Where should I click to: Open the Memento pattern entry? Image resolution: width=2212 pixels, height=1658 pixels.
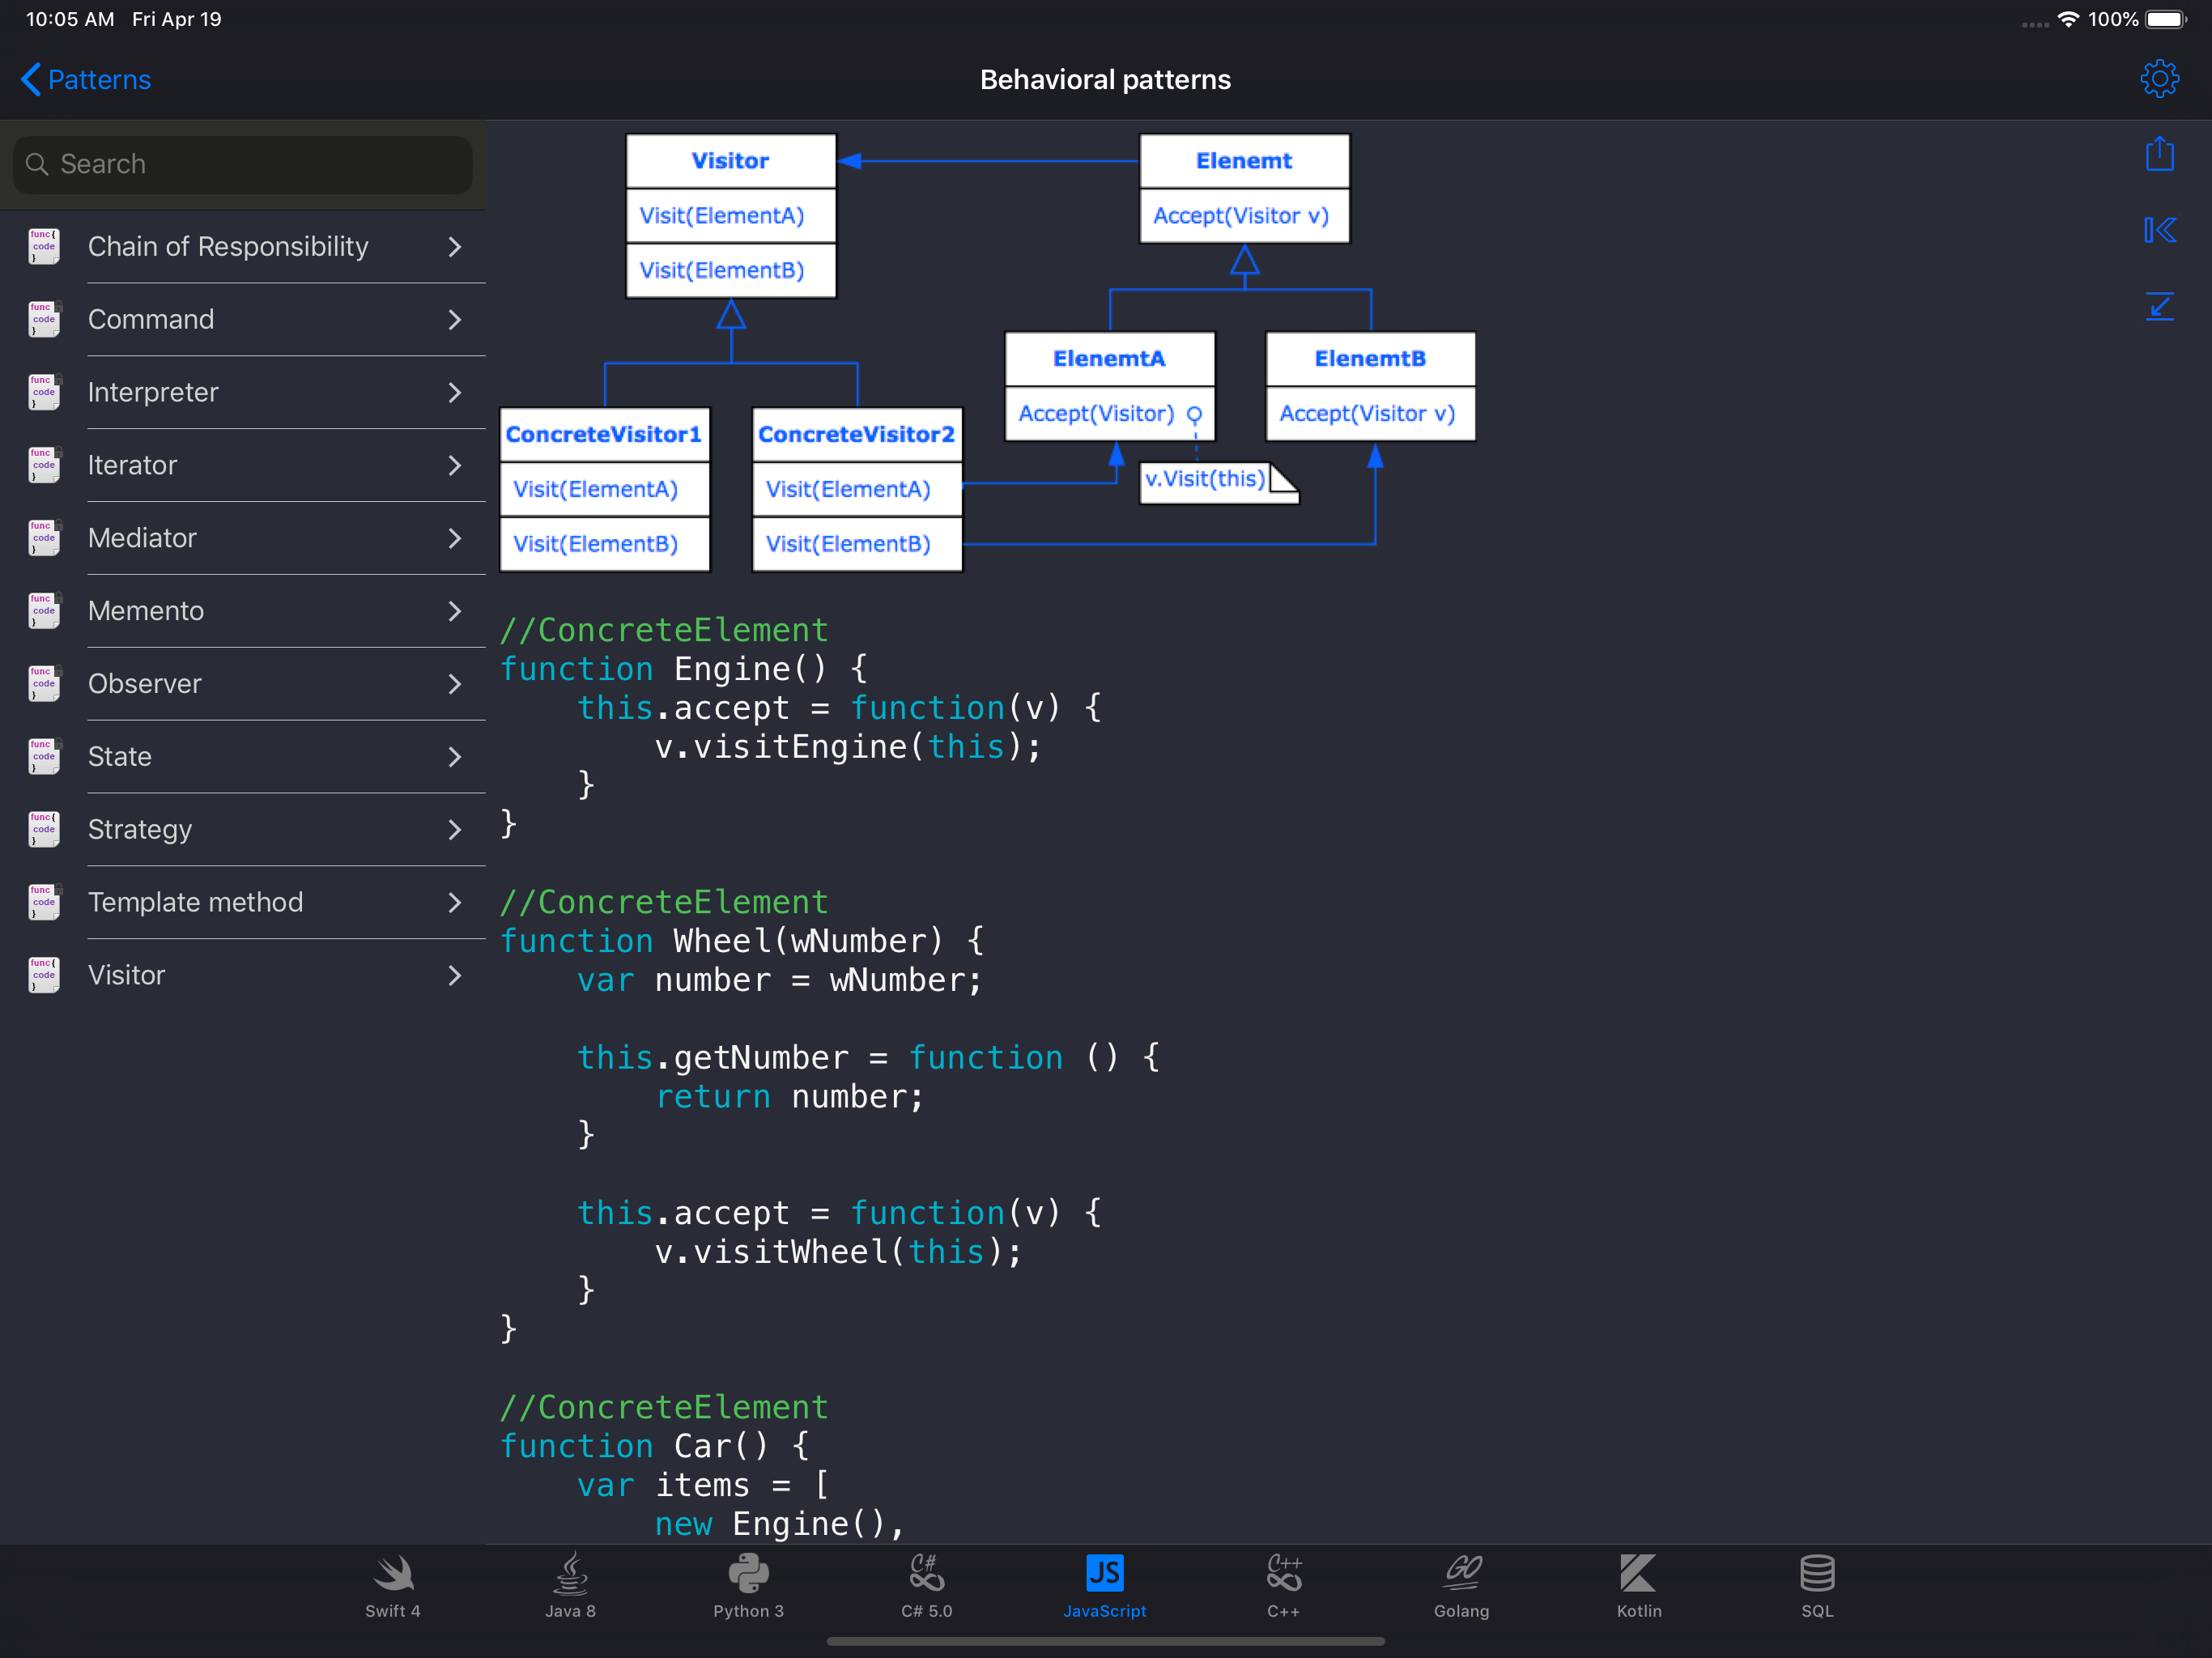pyautogui.click(x=146, y=611)
